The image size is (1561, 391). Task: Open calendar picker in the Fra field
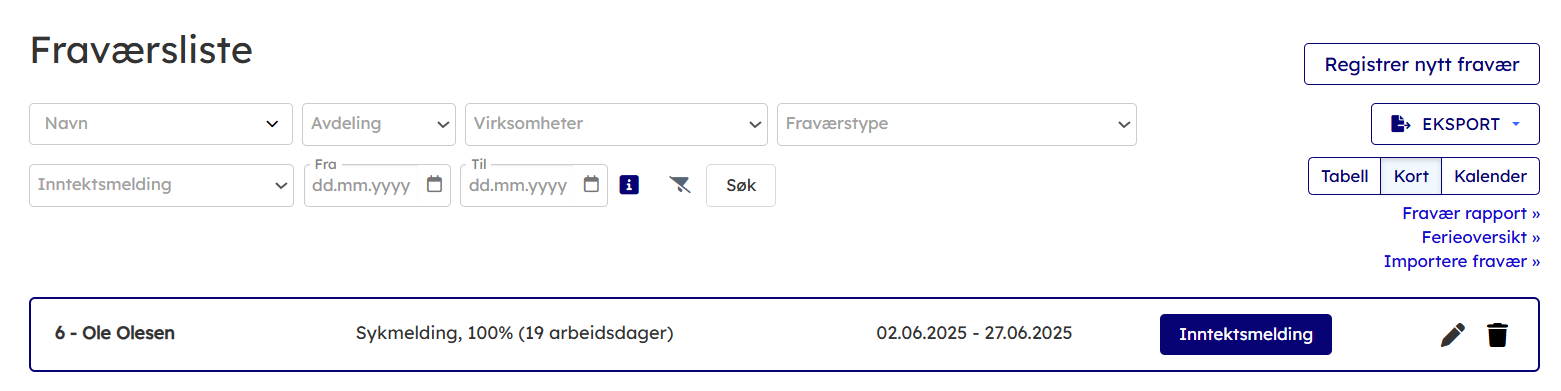434,185
